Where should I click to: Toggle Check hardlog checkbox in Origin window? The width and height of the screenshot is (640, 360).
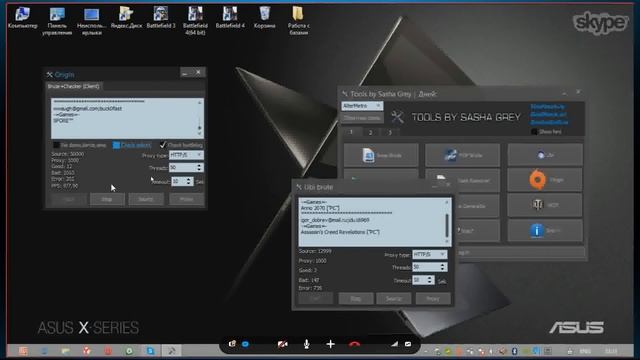163,145
